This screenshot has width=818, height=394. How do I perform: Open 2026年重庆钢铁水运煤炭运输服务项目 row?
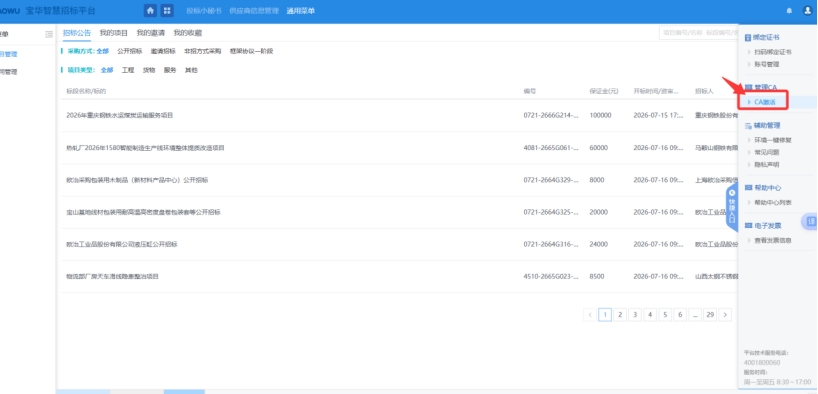(x=399, y=115)
